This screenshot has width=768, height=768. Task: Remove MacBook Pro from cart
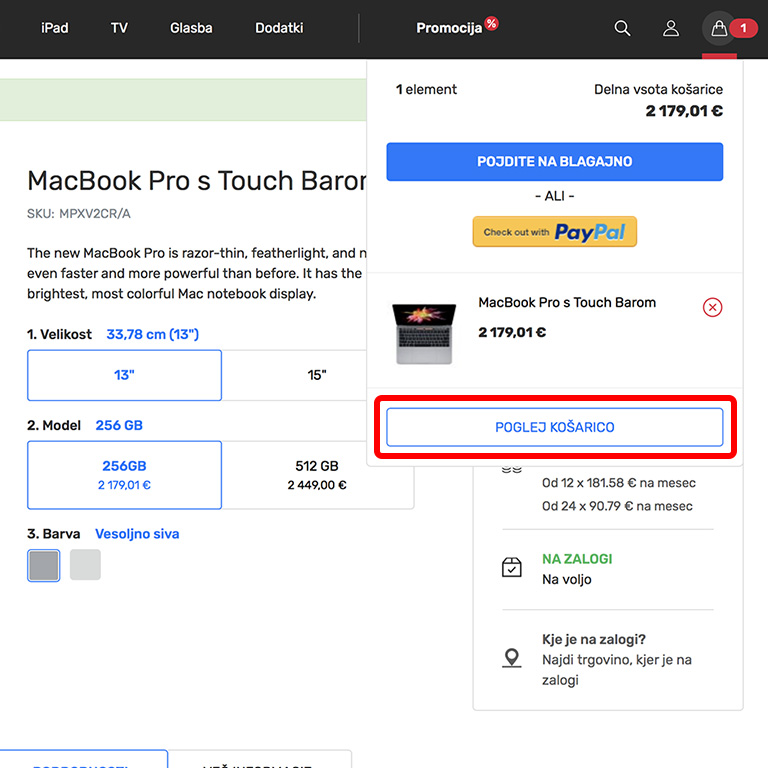(712, 307)
